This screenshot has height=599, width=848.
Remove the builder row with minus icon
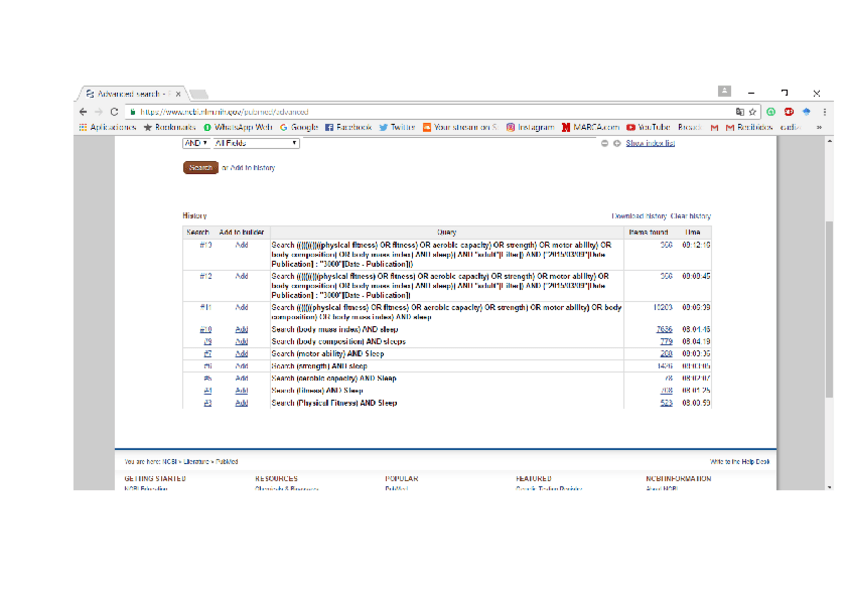tap(604, 144)
